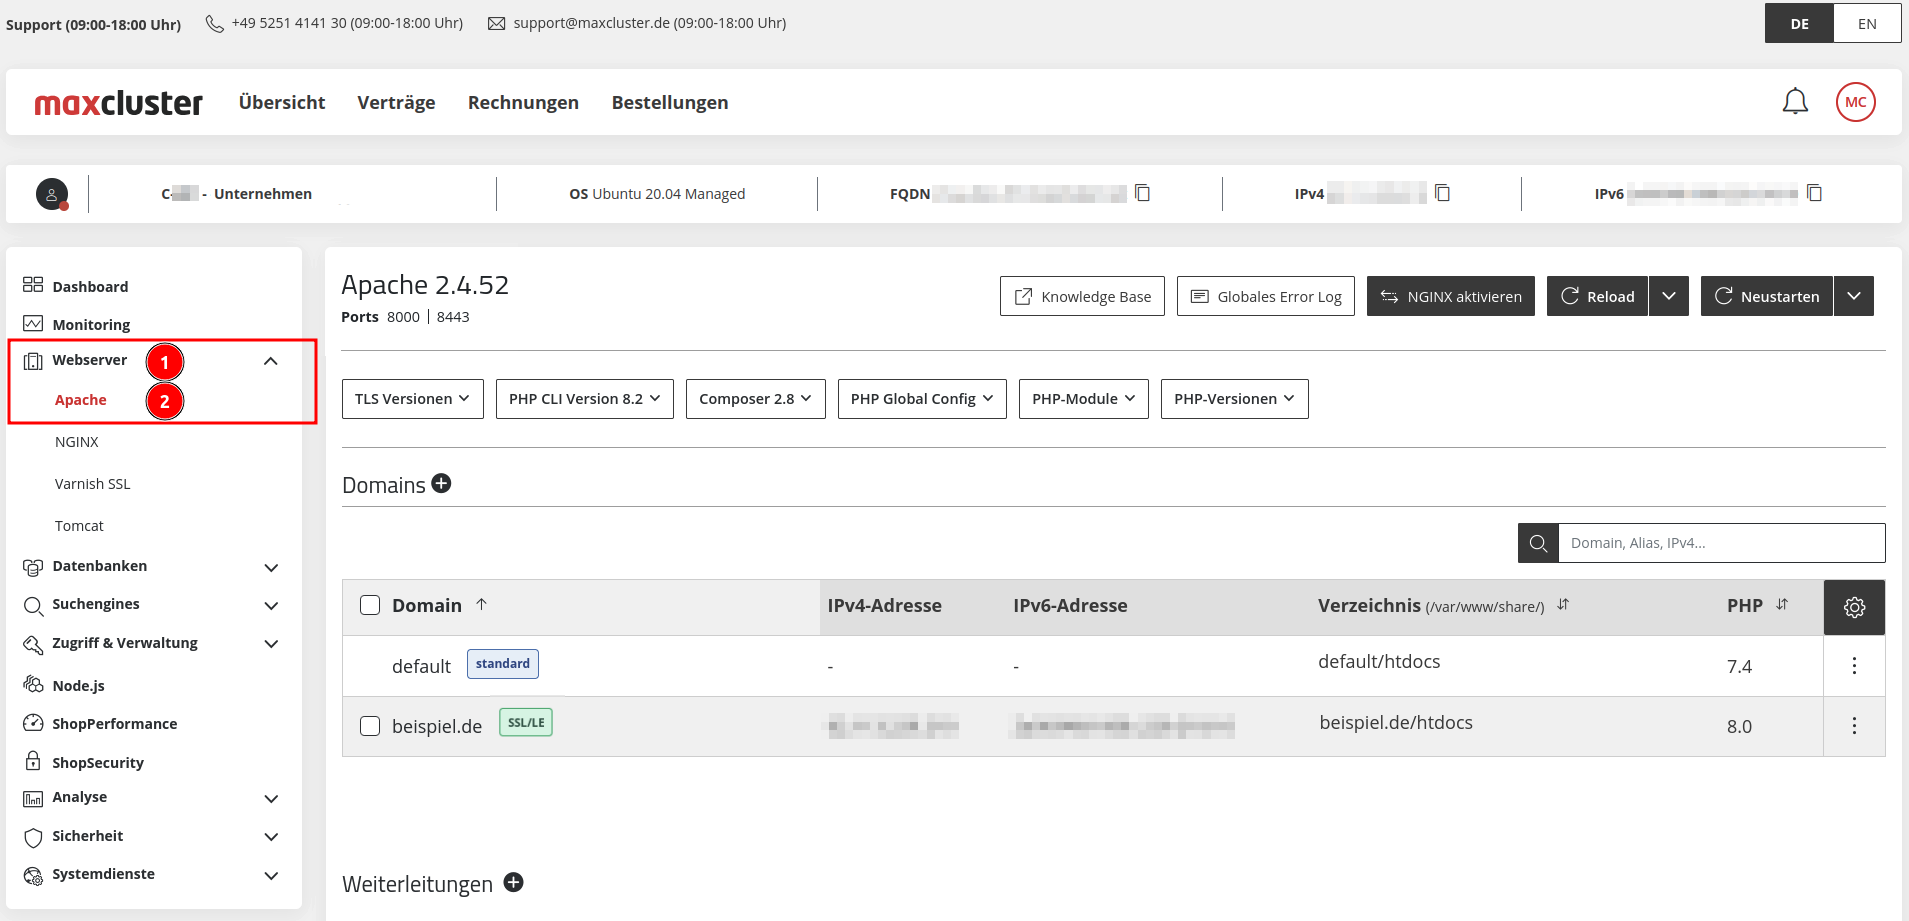Switch to the Bestellungen menu item

coord(670,102)
